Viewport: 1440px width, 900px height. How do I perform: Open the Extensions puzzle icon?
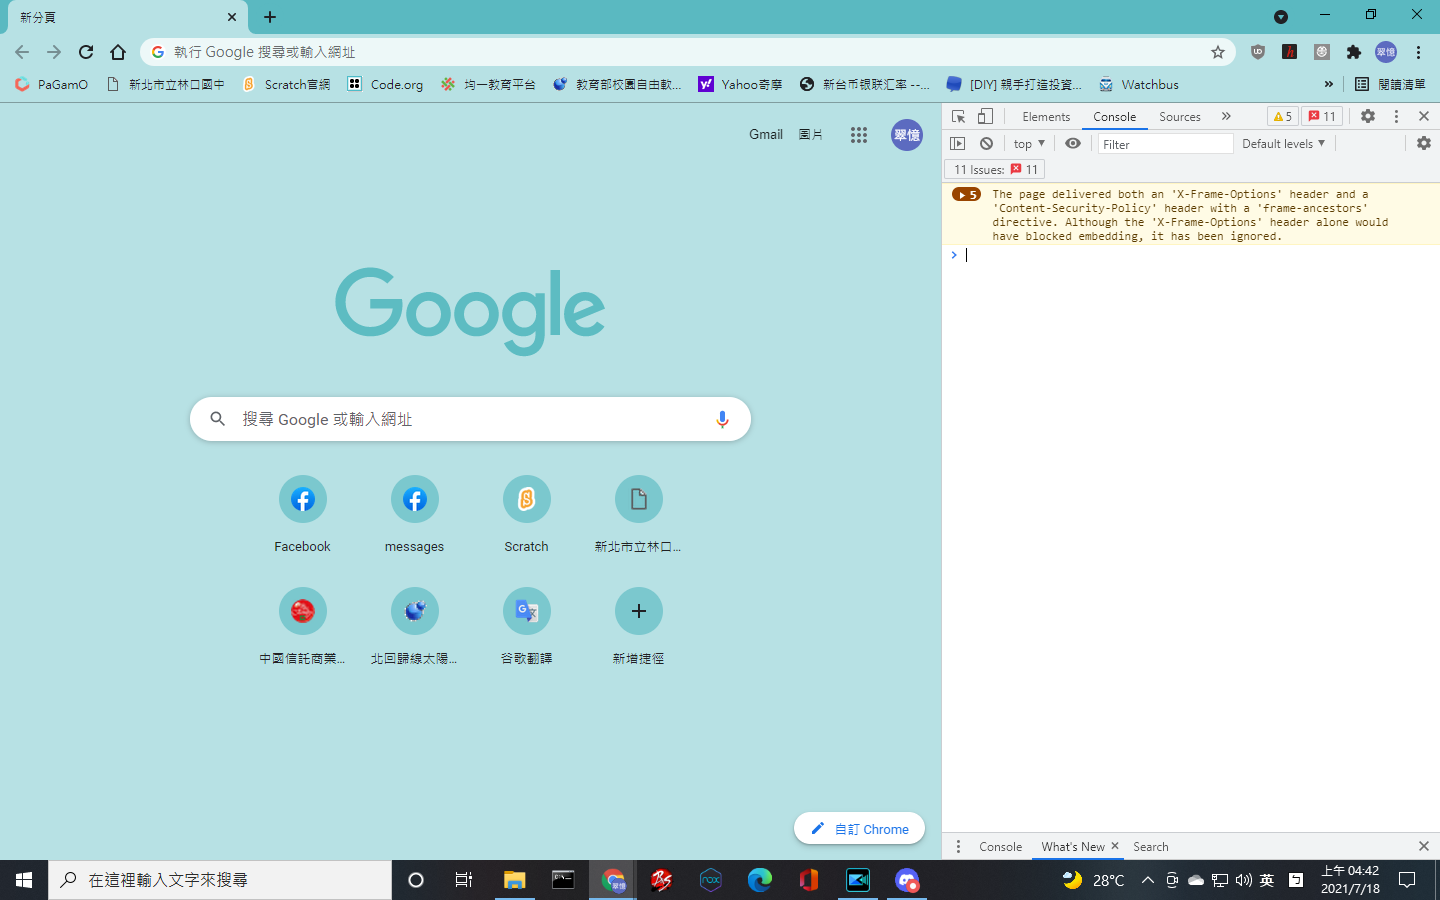(x=1354, y=52)
